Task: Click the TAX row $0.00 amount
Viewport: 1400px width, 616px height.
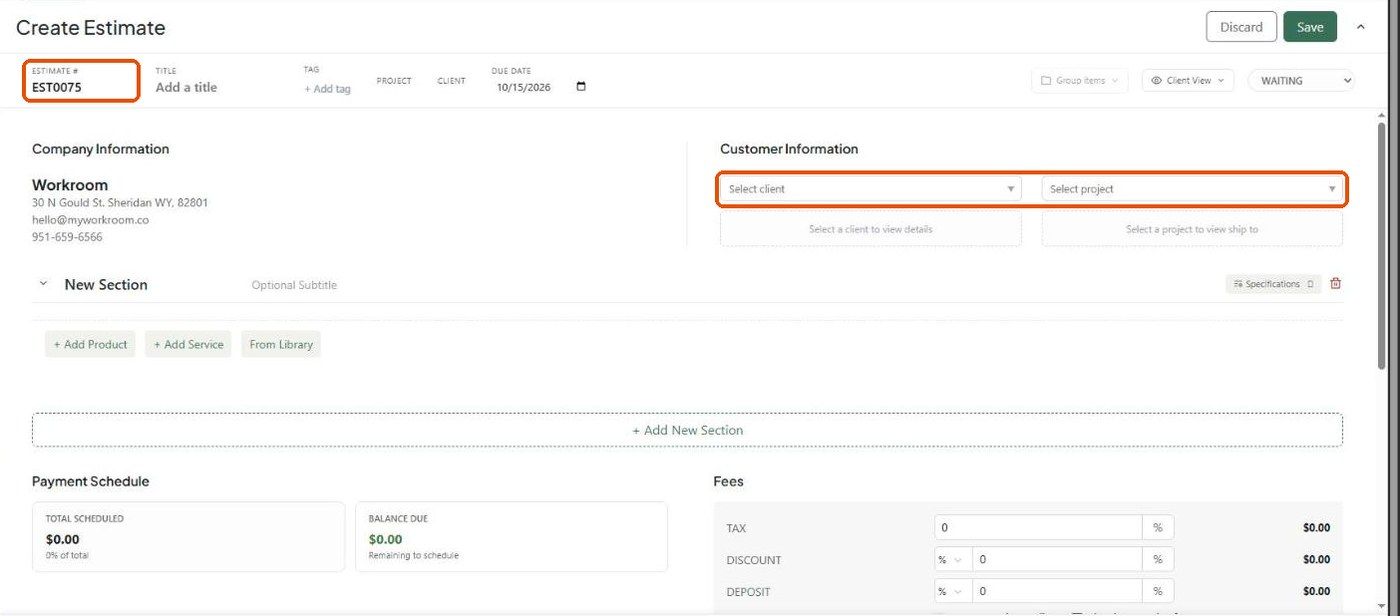Action: click(1316, 528)
